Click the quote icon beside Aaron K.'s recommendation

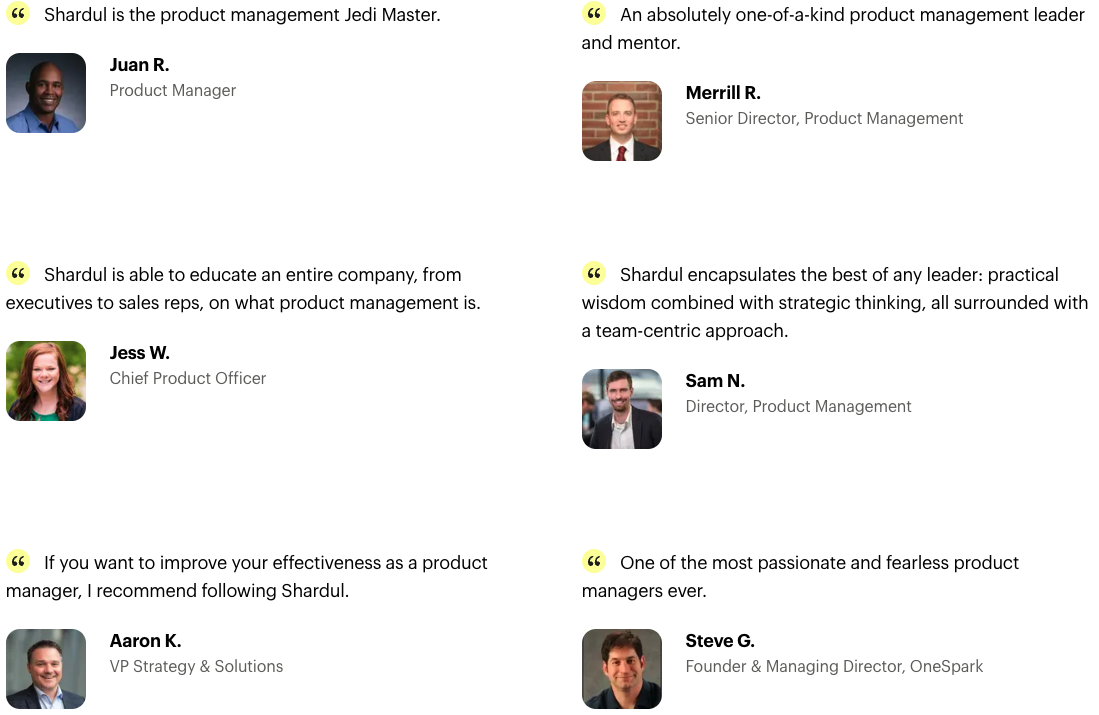18,561
